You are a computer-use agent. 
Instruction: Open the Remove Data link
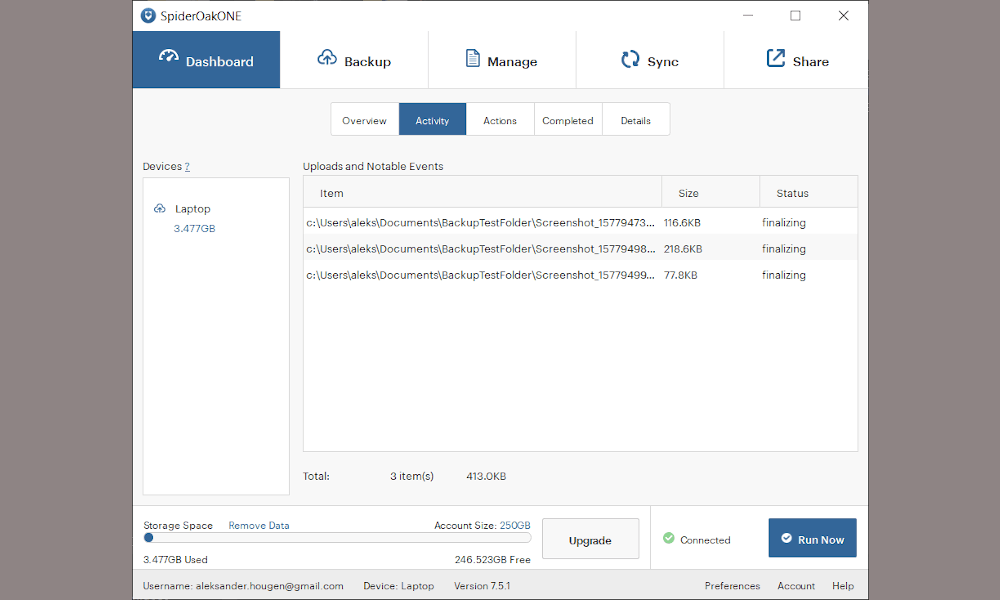coord(259,525)
